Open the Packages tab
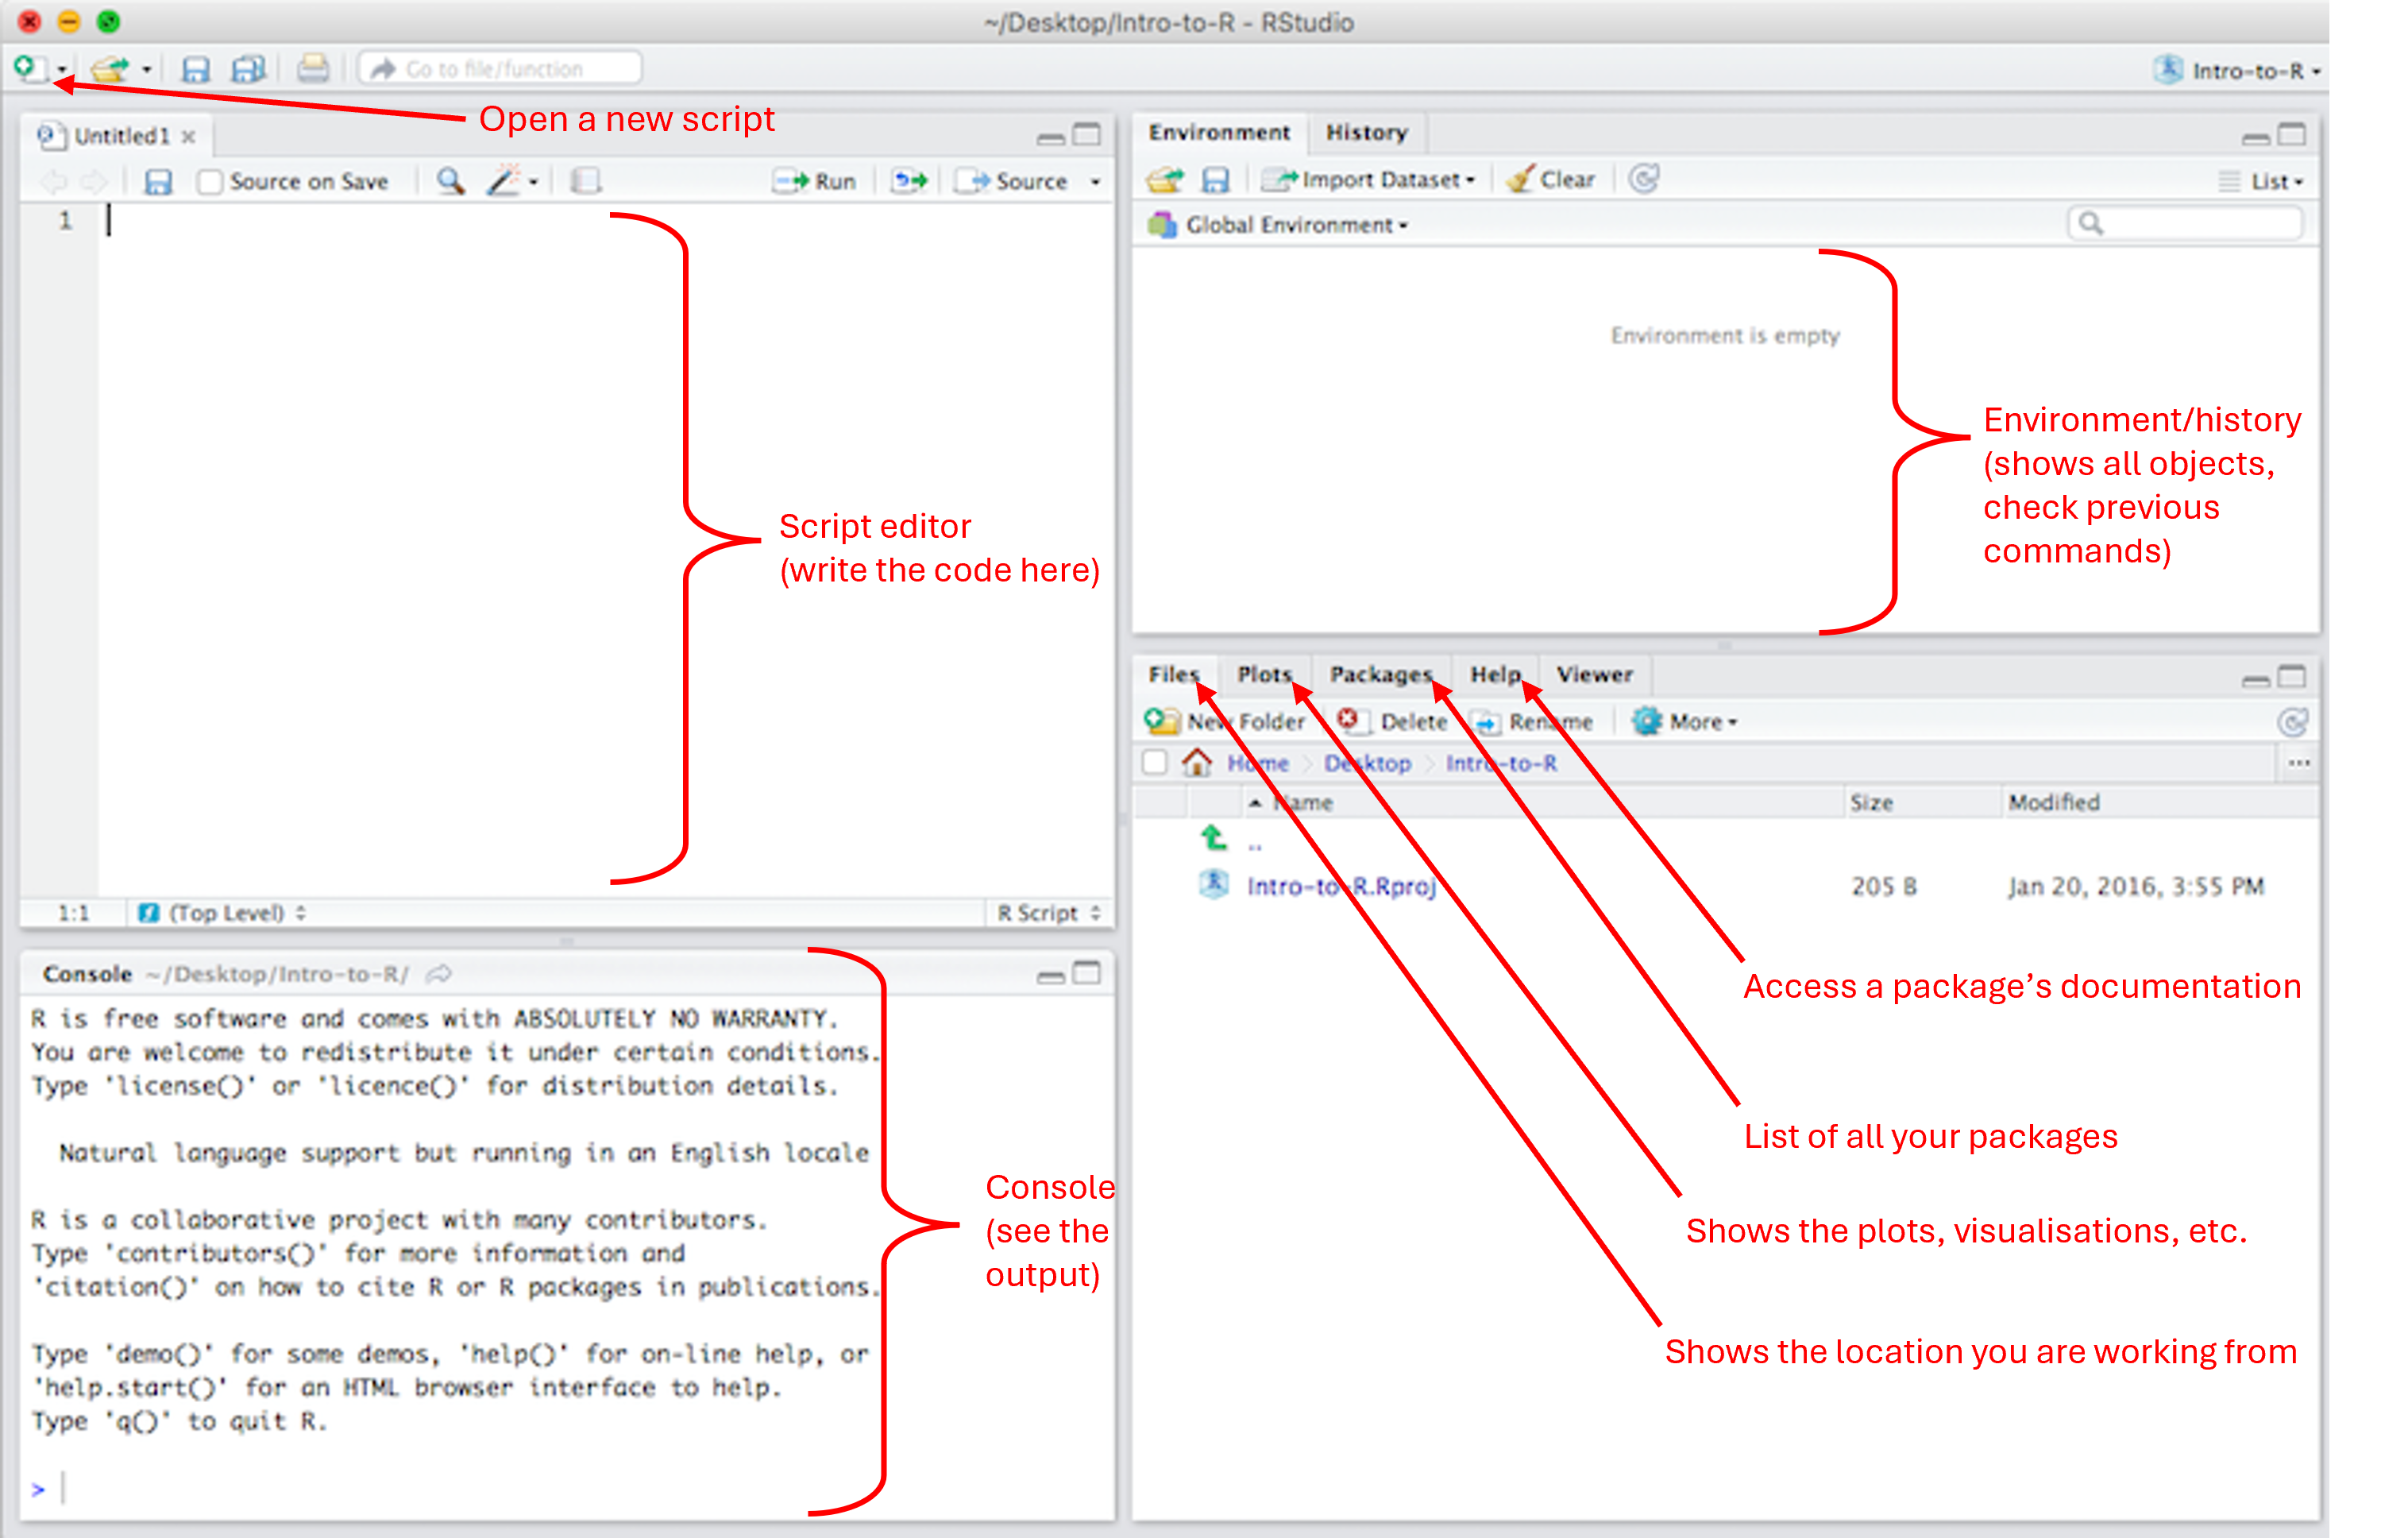 [1380, 675]
